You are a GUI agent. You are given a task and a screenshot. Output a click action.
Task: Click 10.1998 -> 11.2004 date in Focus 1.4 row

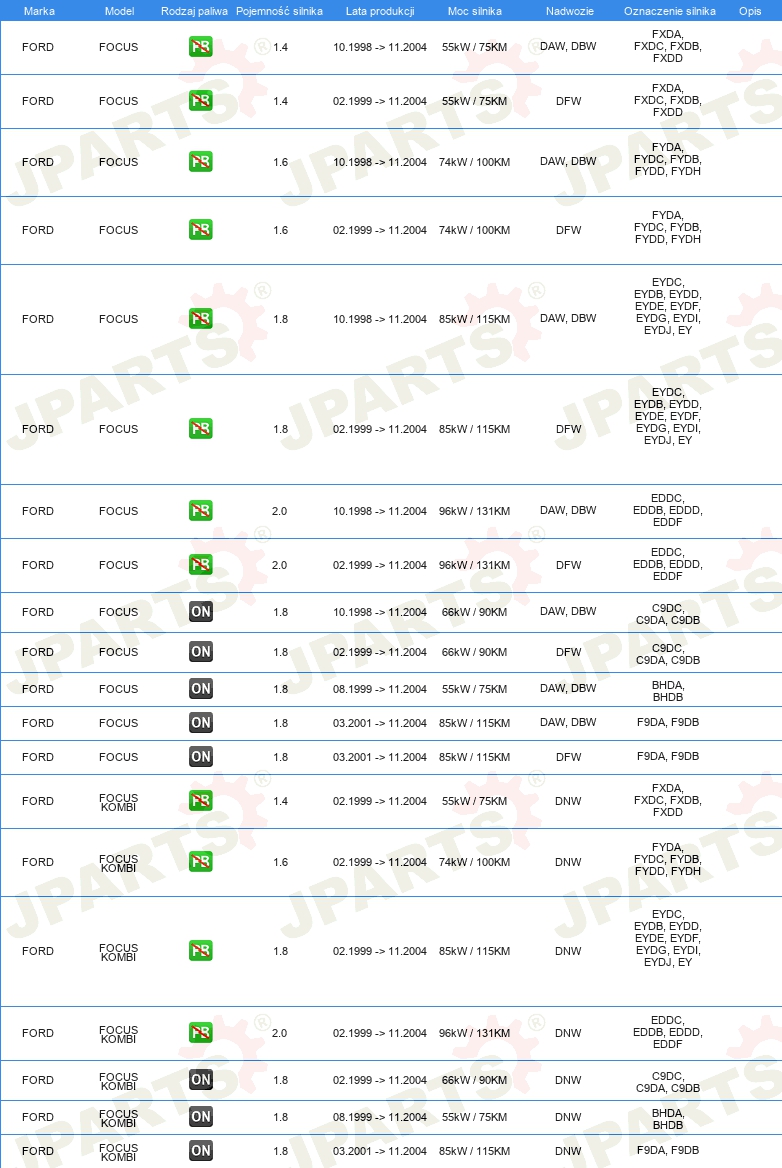pyautogui.click(x=380, y=47)
